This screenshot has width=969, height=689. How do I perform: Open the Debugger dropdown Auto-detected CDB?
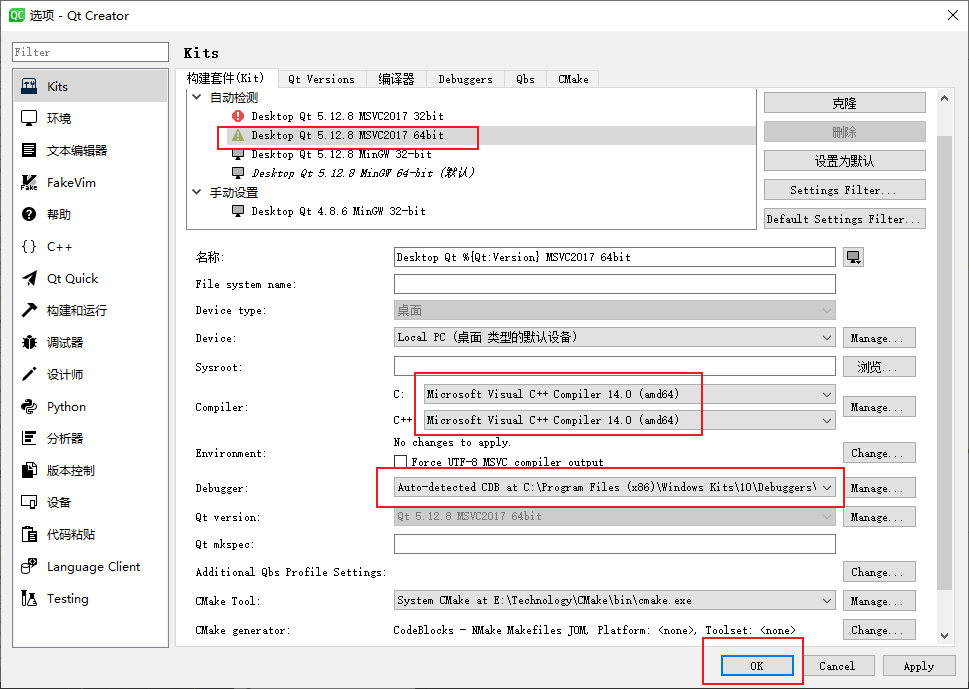614,488
